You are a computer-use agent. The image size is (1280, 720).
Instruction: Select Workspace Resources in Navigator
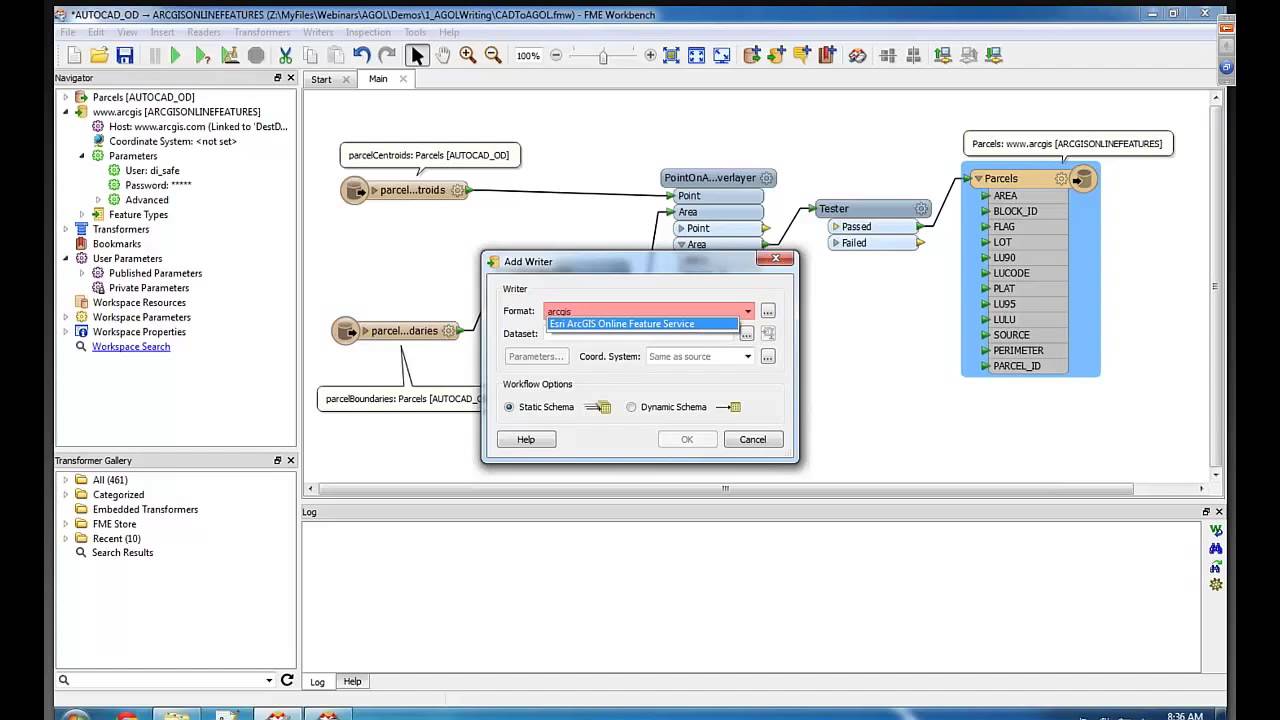(x=139, y=302)
